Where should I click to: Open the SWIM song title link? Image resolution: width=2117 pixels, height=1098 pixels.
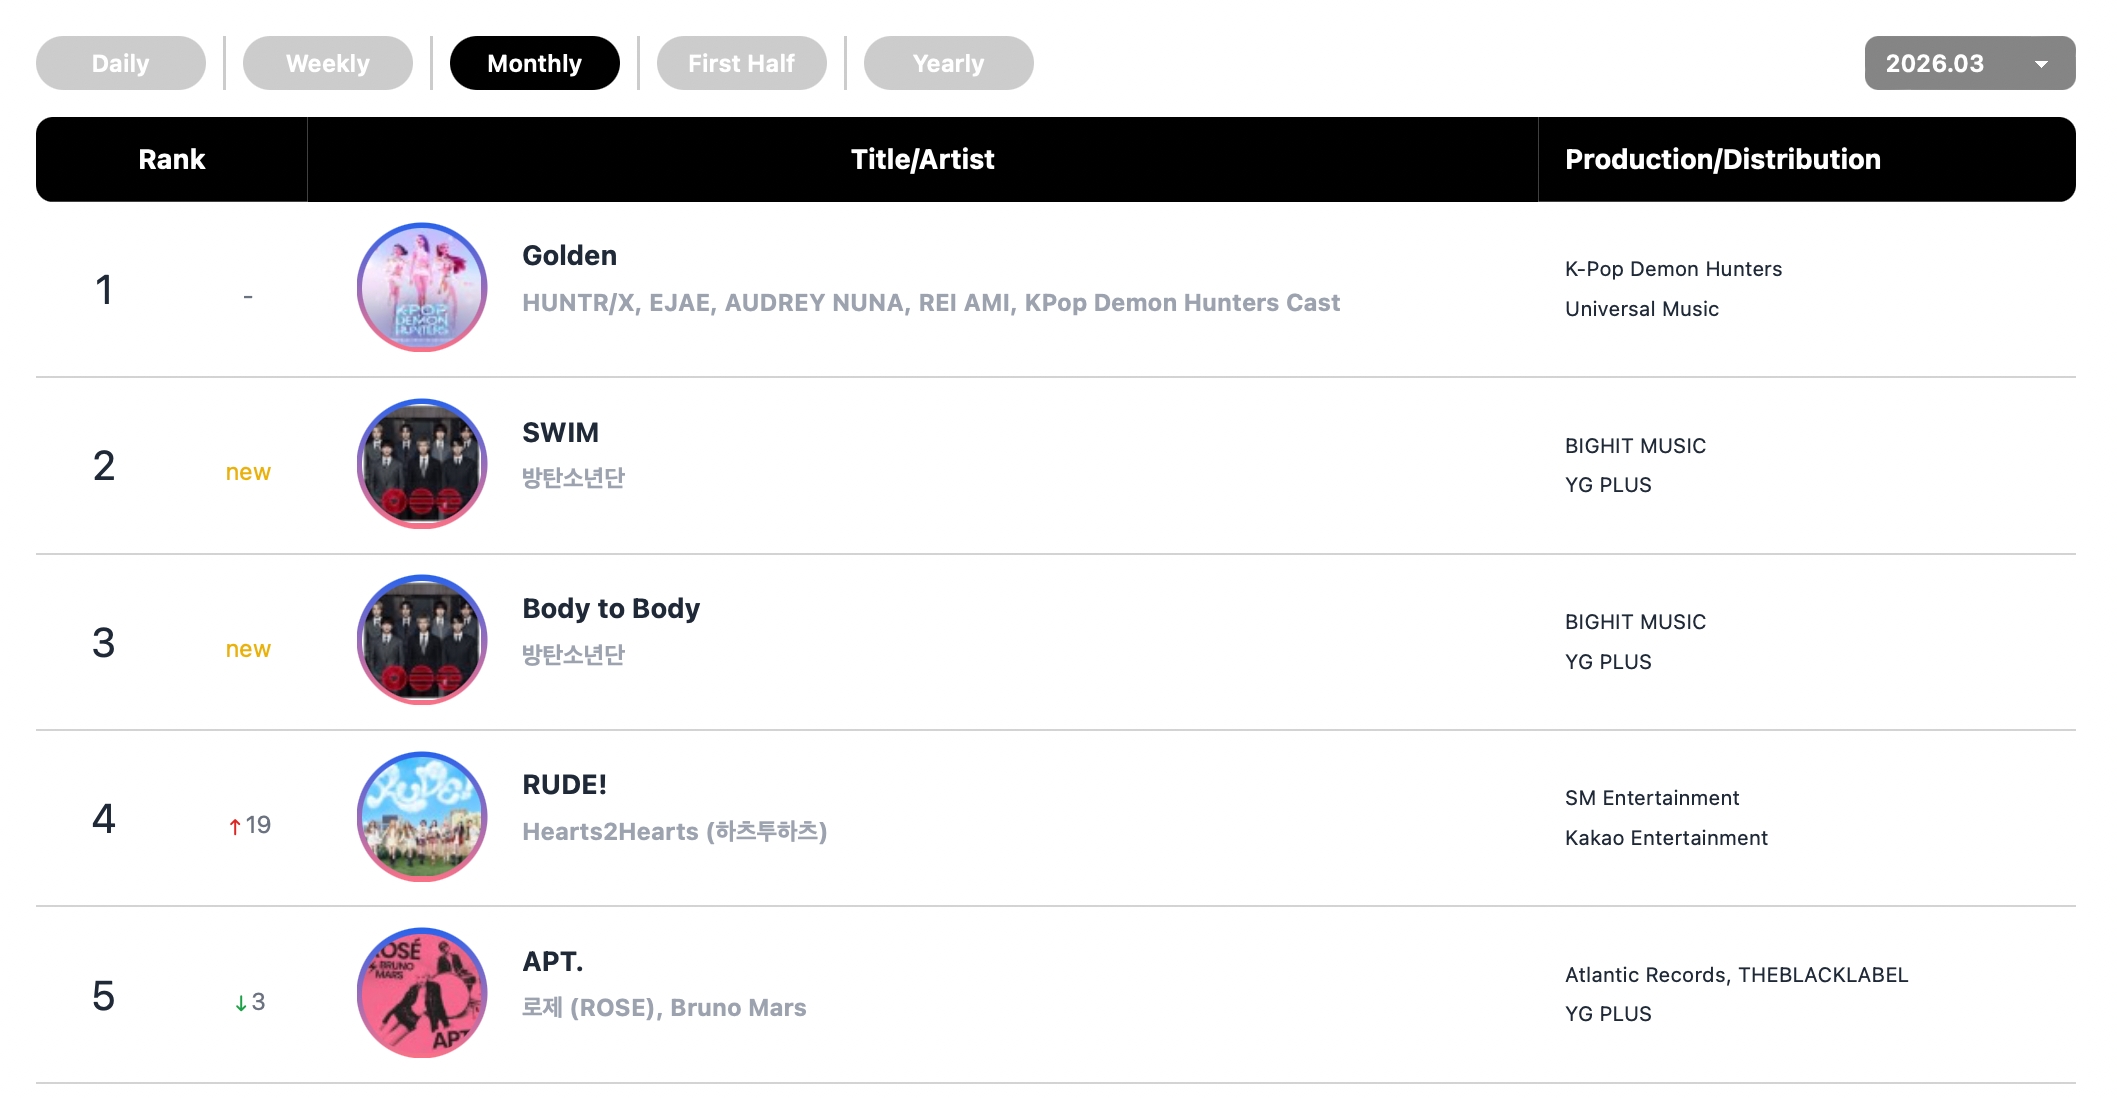tap(561, 433)
